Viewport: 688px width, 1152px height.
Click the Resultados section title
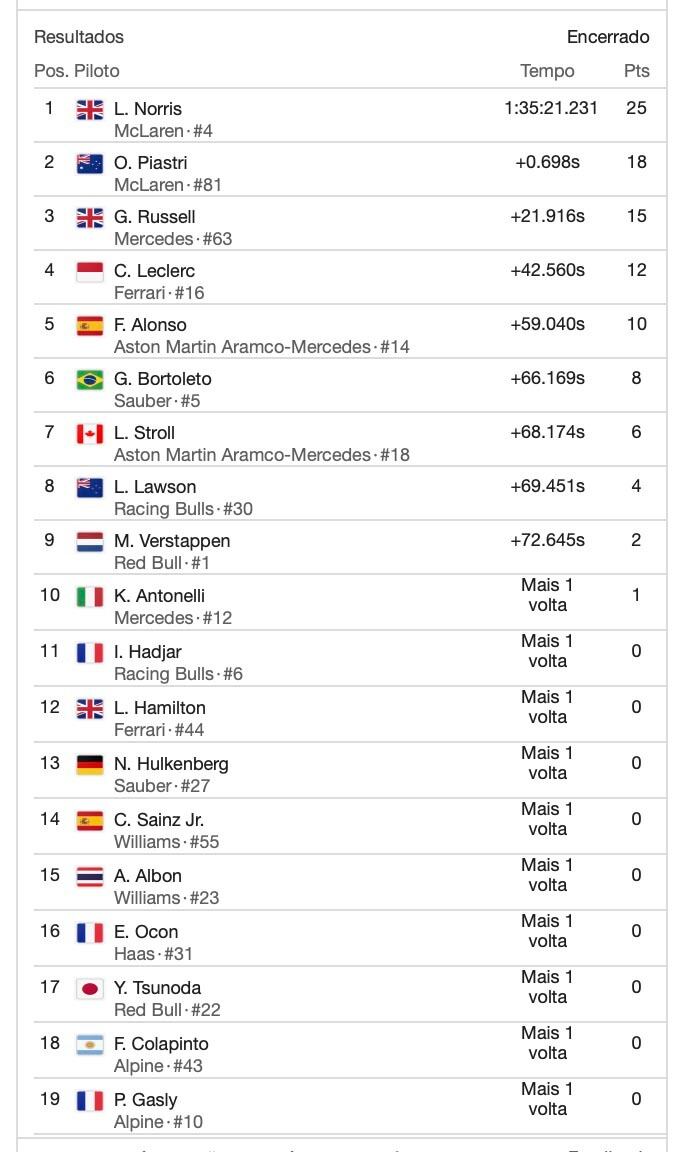[79, 37]
